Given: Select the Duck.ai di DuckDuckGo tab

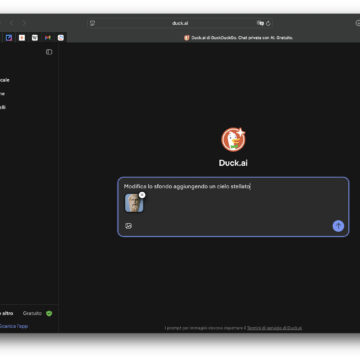Looking at the screenshot, I should tap(239, 38).
